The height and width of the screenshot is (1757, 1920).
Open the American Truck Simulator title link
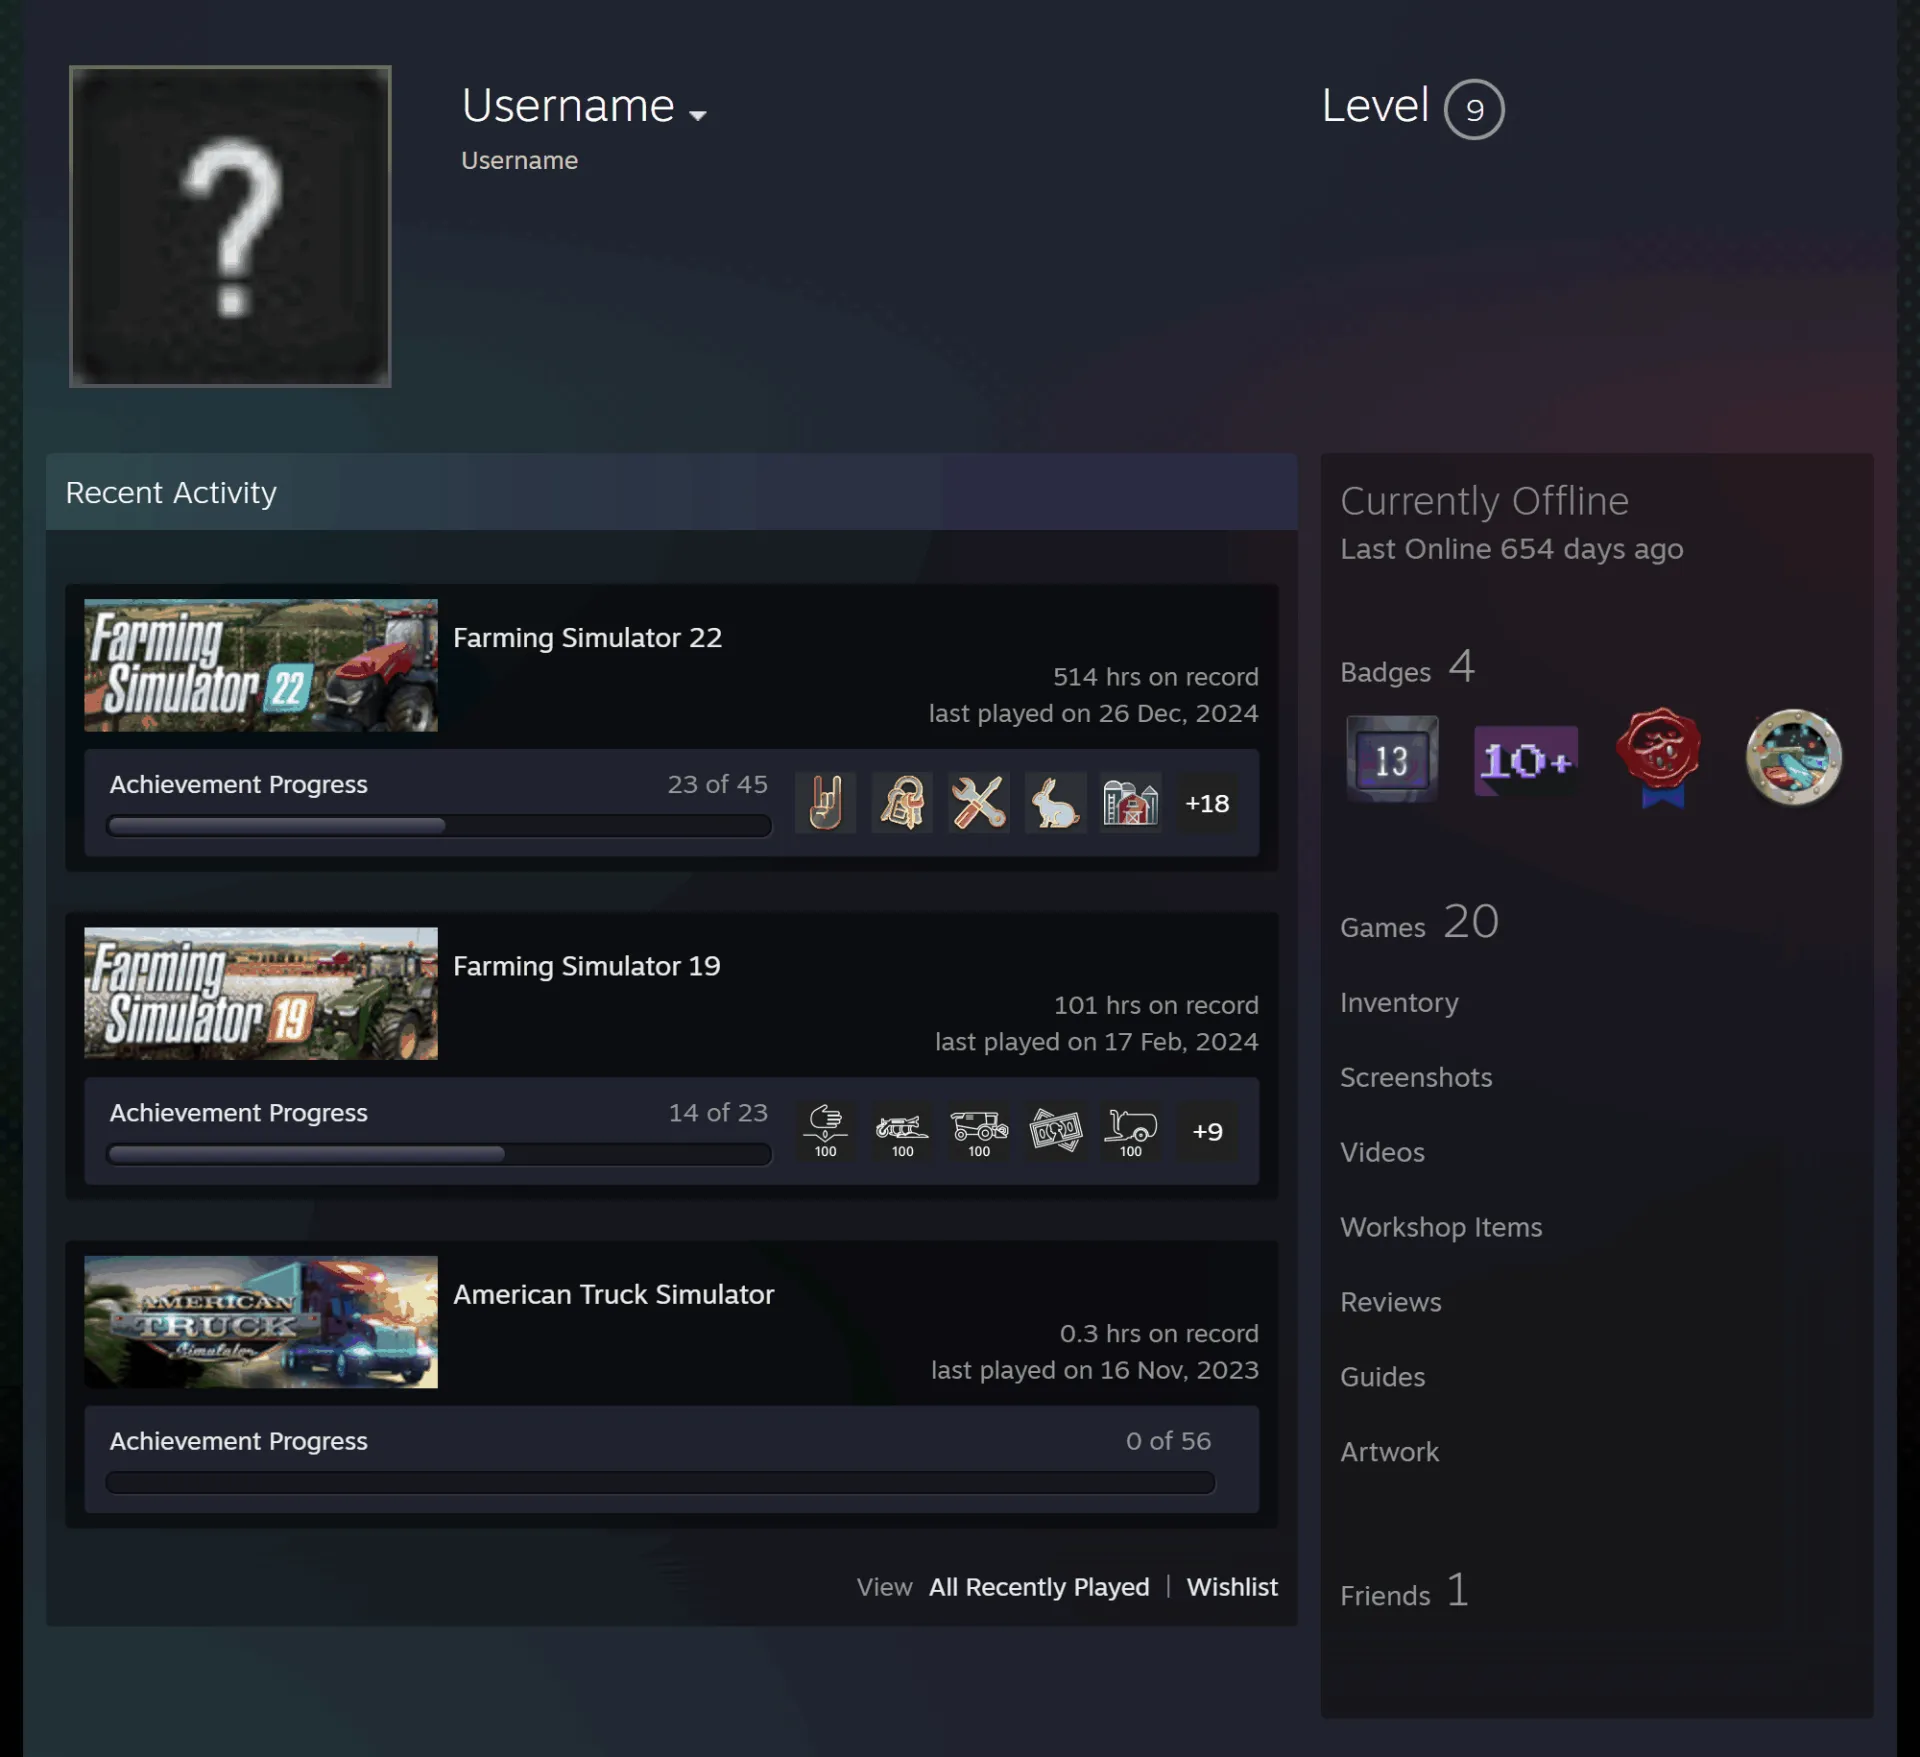point(613,1294)
